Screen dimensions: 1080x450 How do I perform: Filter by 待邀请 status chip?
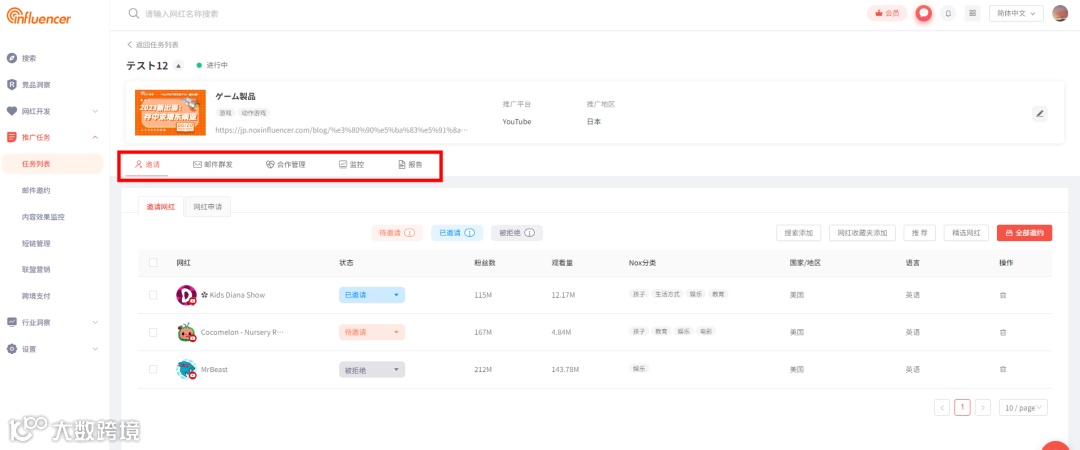point(397,233)
